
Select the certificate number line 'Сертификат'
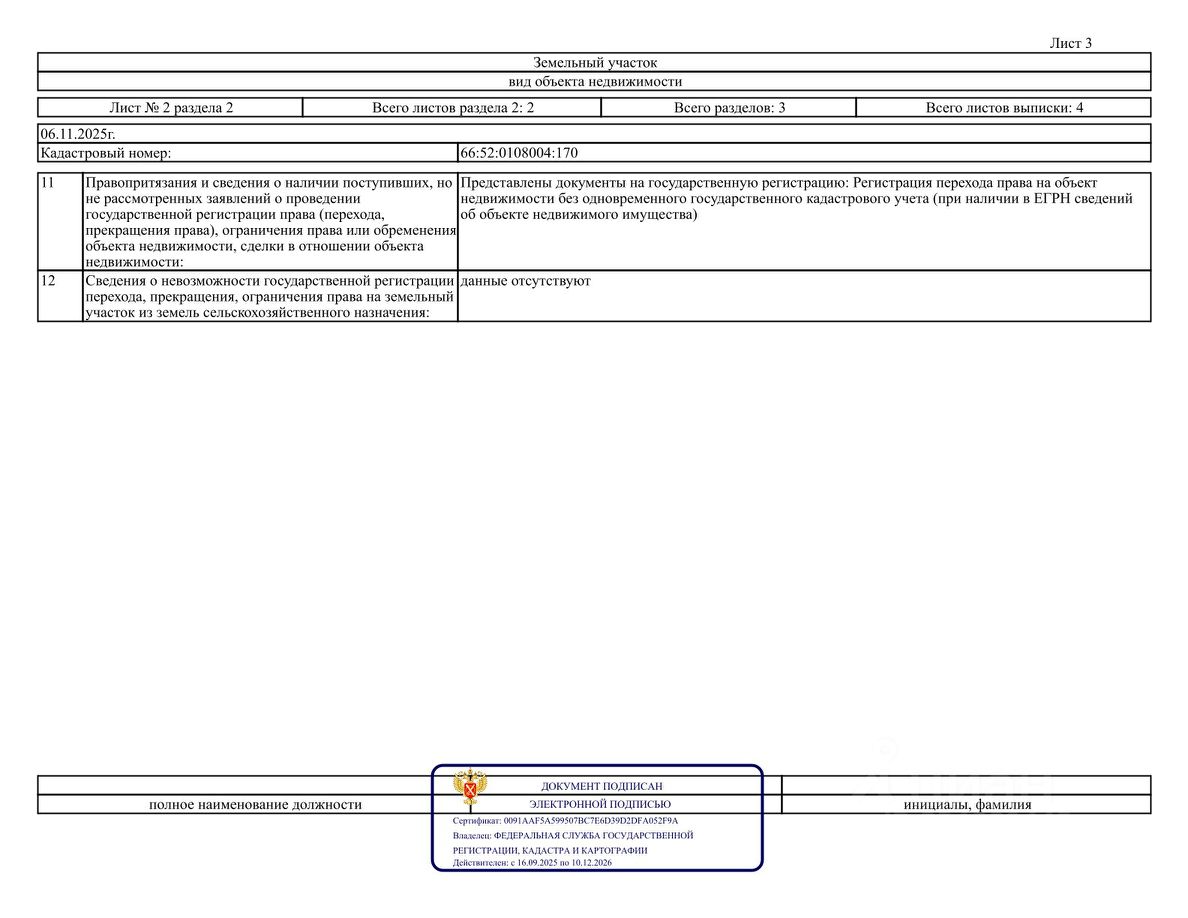pyautogui.click(x=565, y=820)
